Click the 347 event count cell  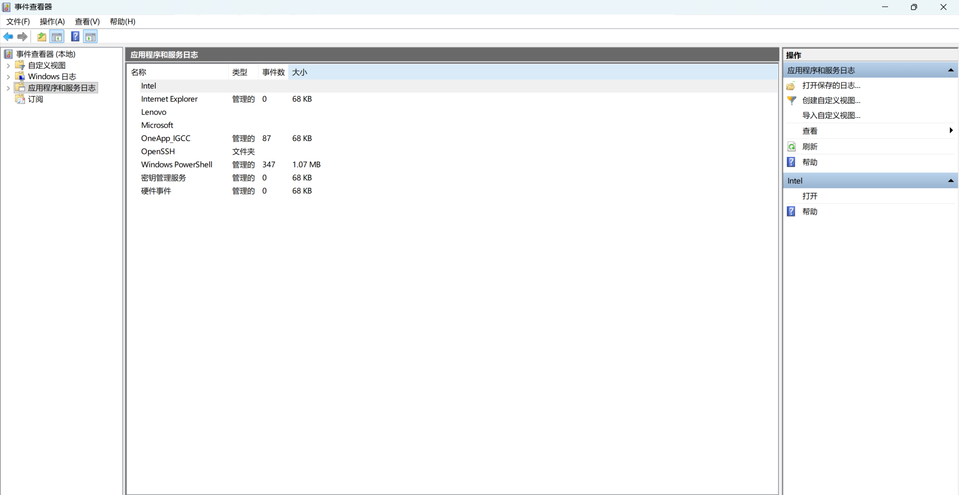(x=268, y=165)
